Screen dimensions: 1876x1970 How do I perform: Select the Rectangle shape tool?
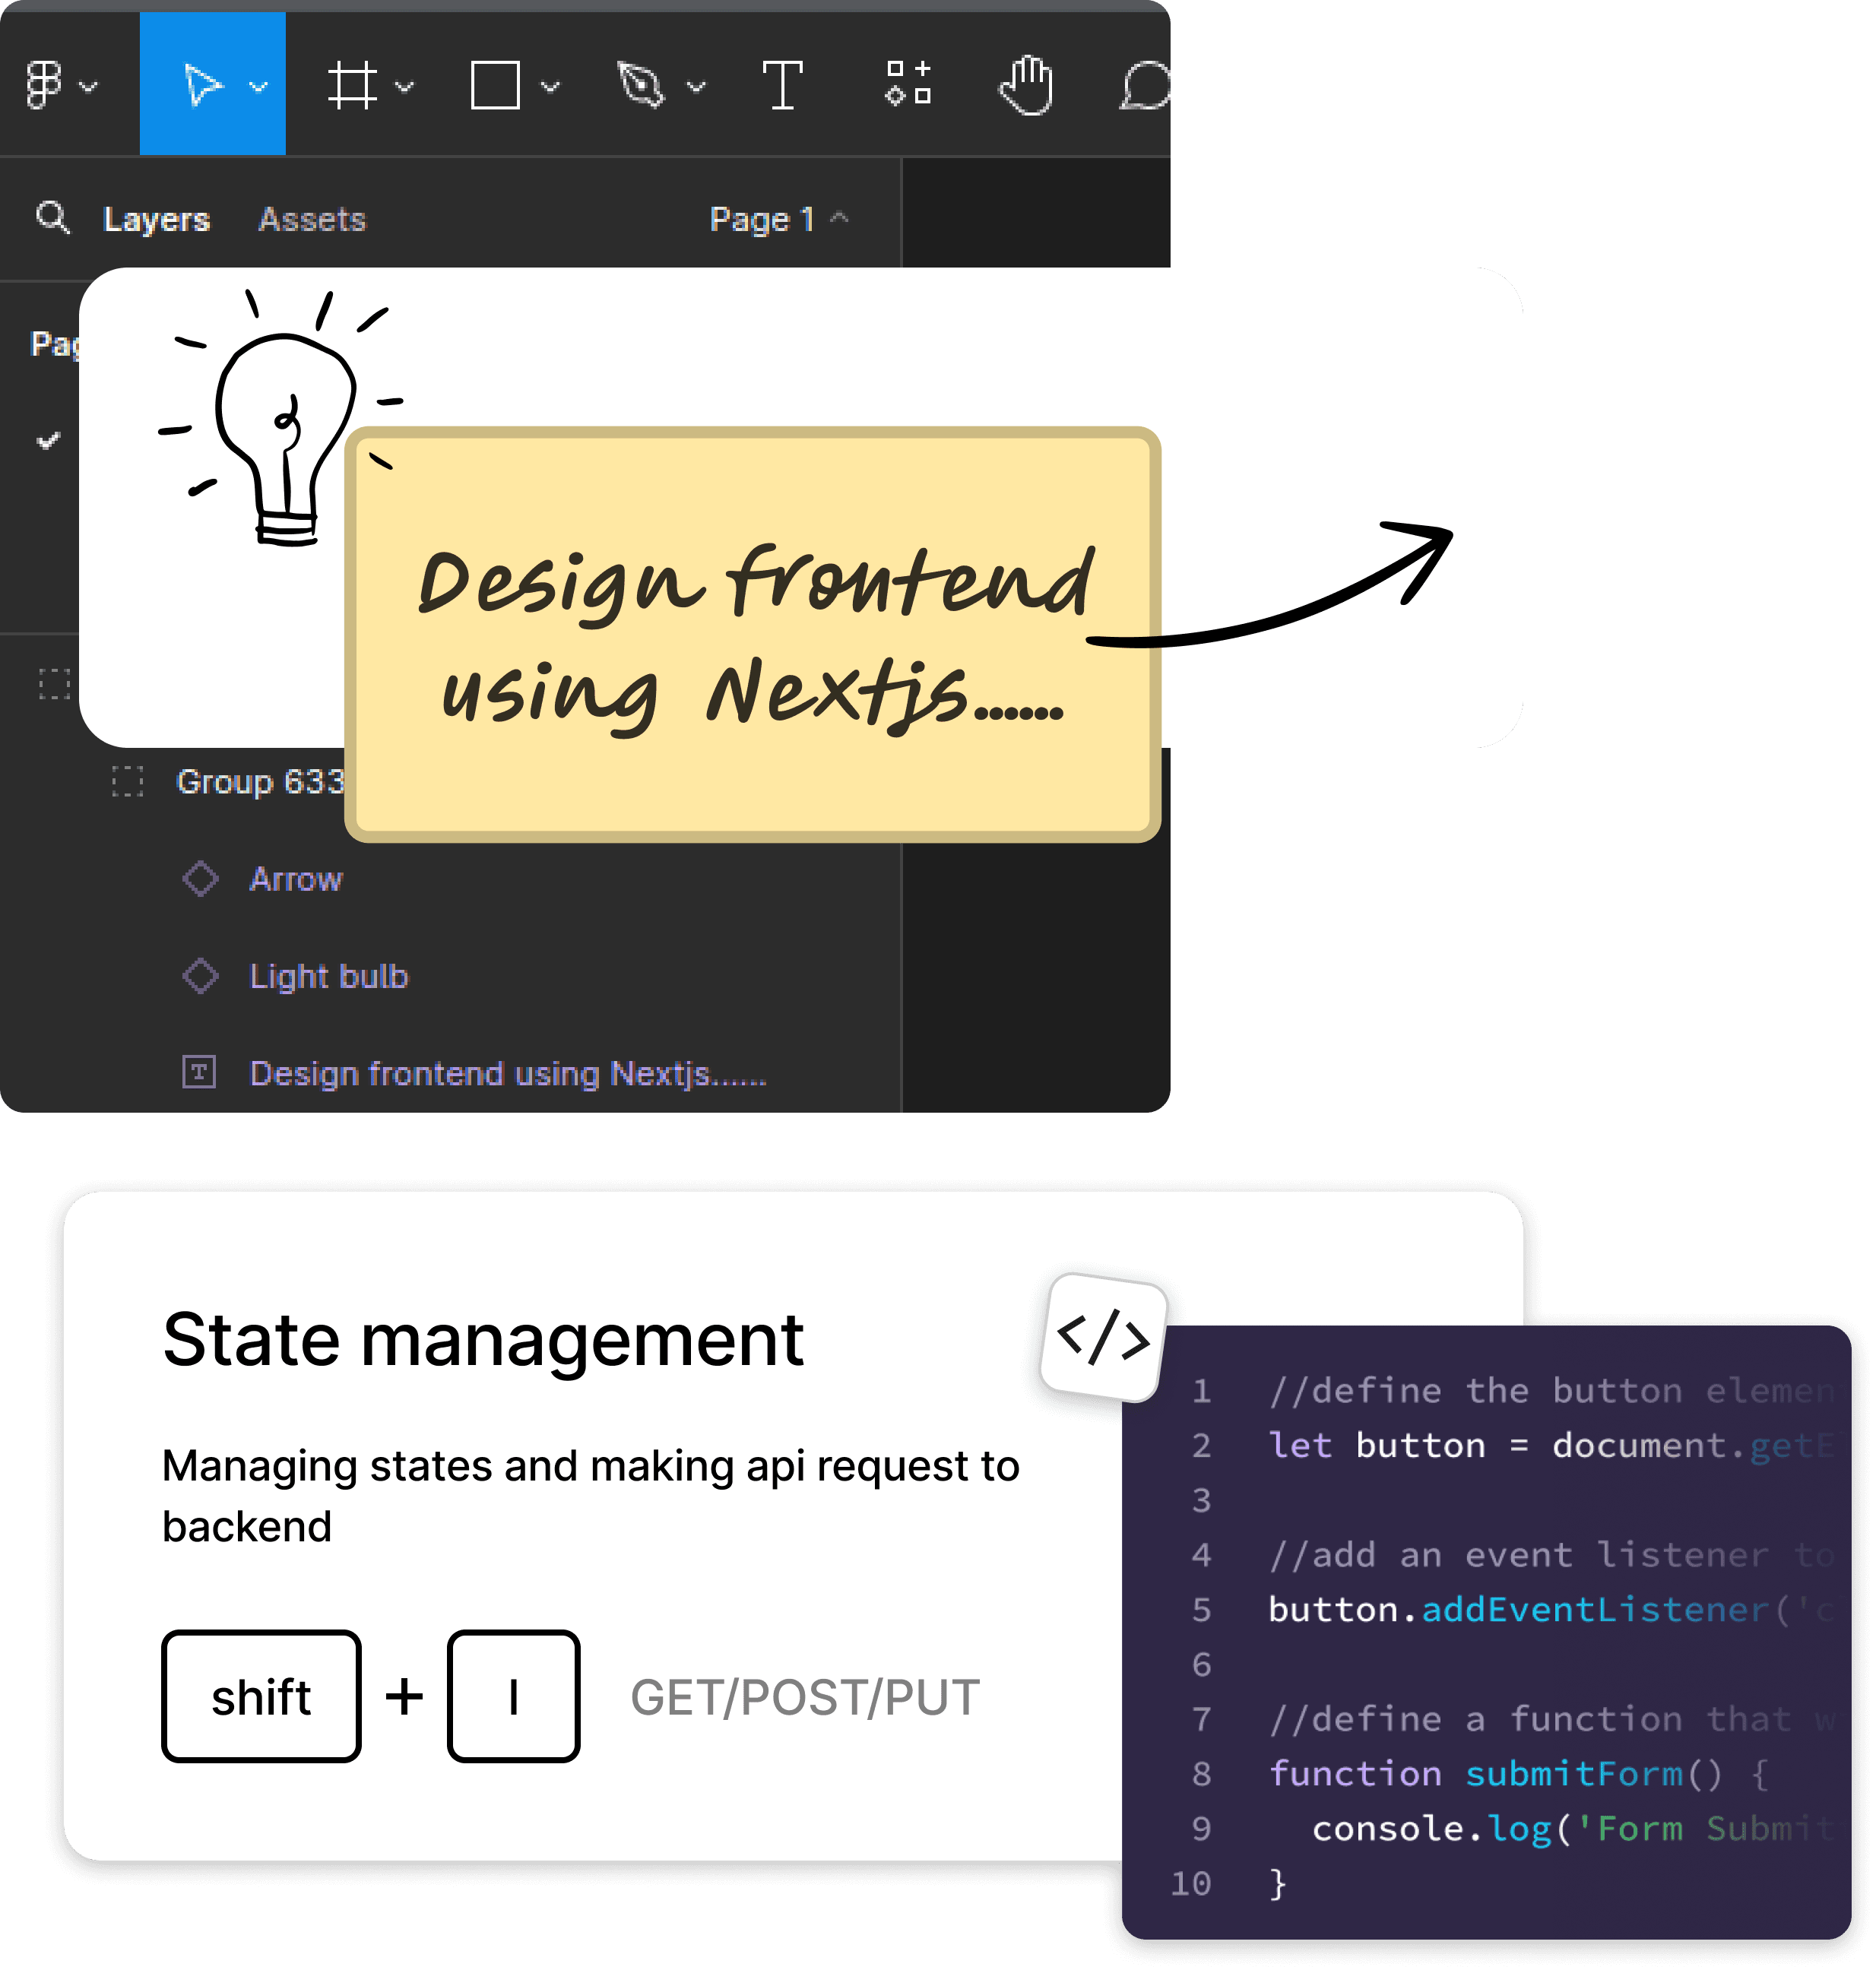pos(495,85)
